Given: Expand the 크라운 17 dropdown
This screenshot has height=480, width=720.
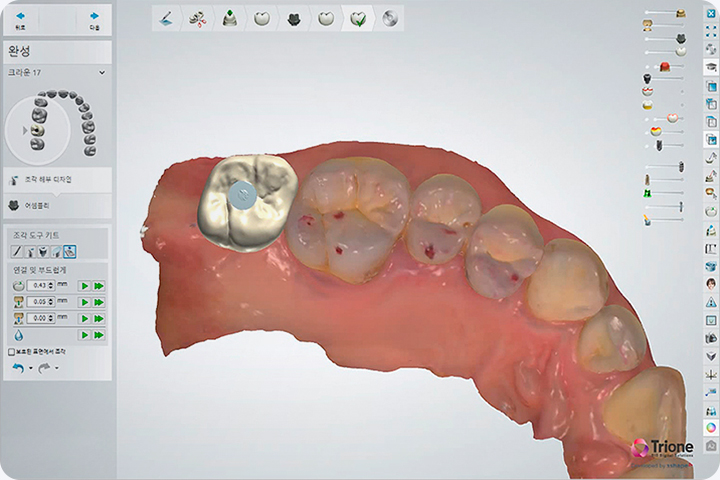Looking at the screenshot, I should tap(102, 73).
